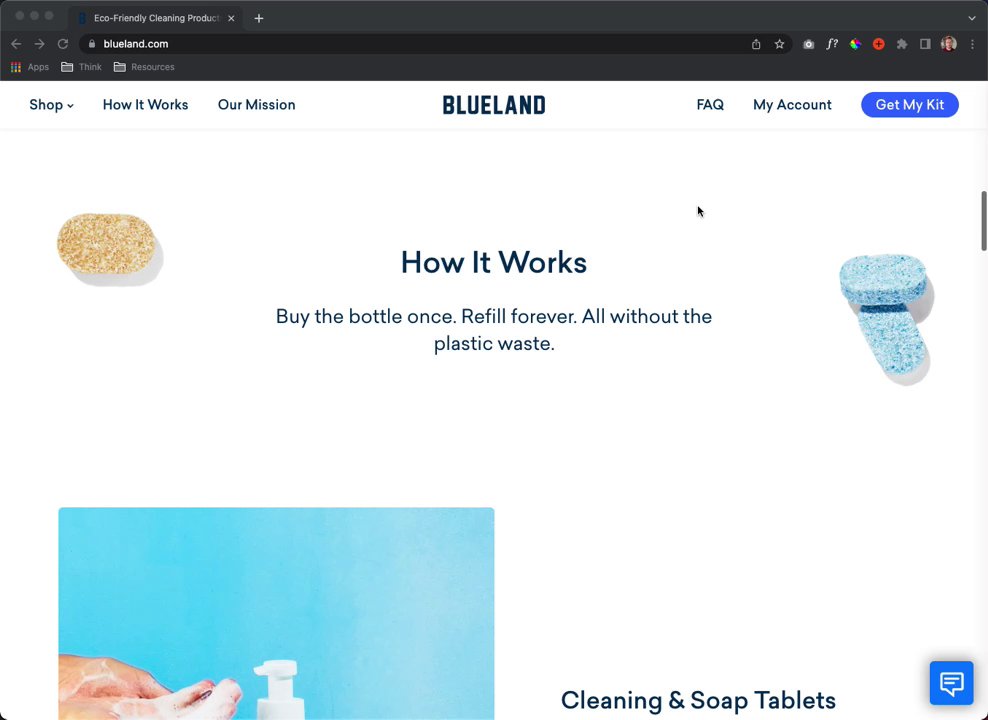This screenshot has height=720, width=988.
Task: Open the How It Works nav link
Action: pyautogui.click(x=146, y=105)
